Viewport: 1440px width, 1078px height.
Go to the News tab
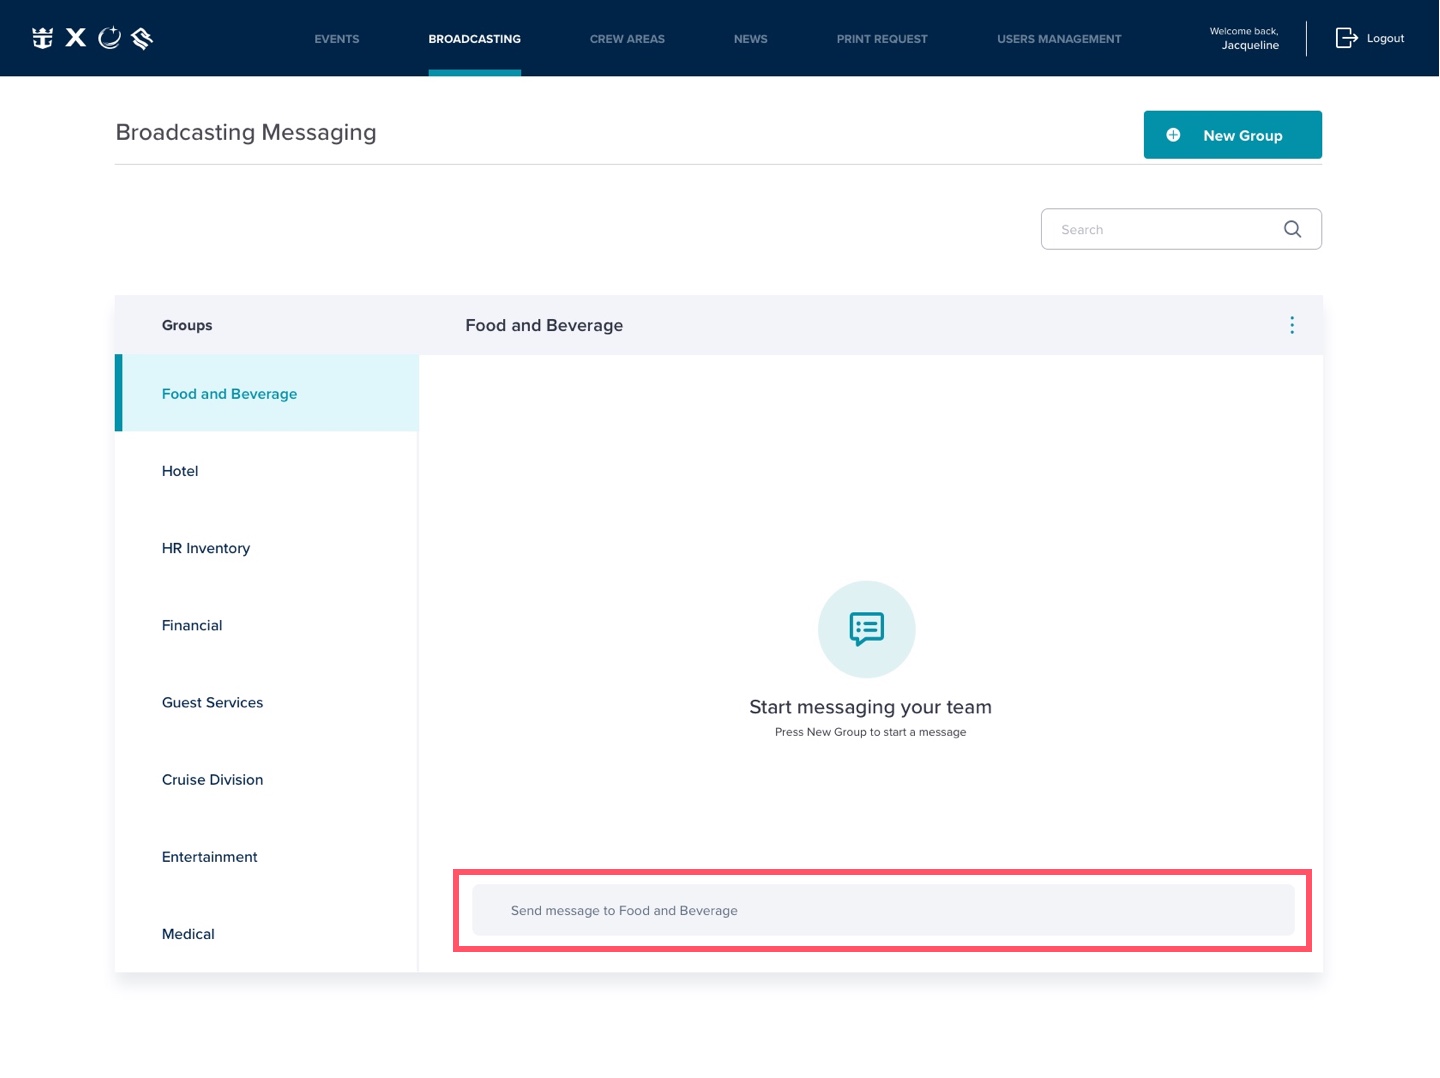750,39
